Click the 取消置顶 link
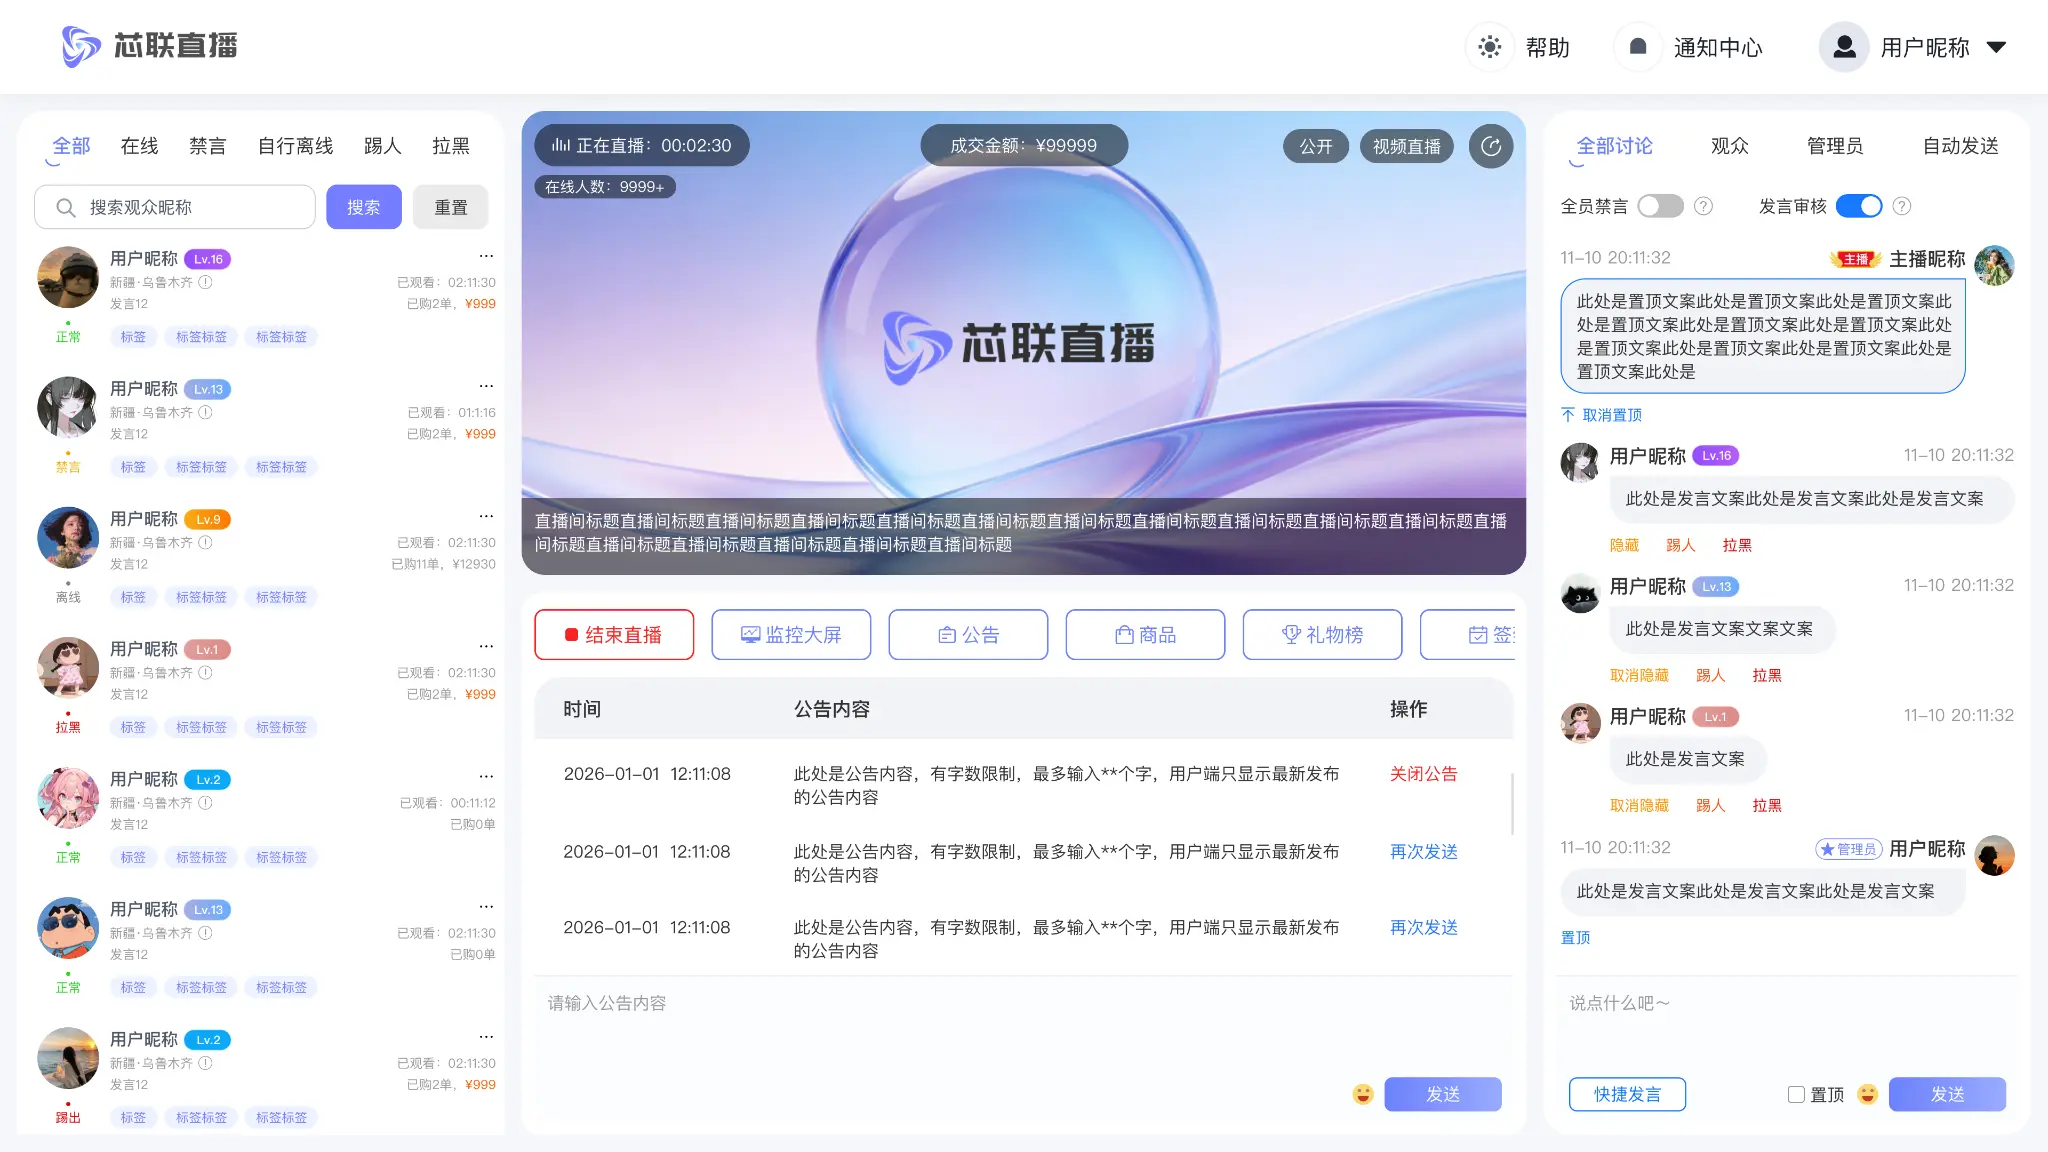 [x=1601, y=415]
